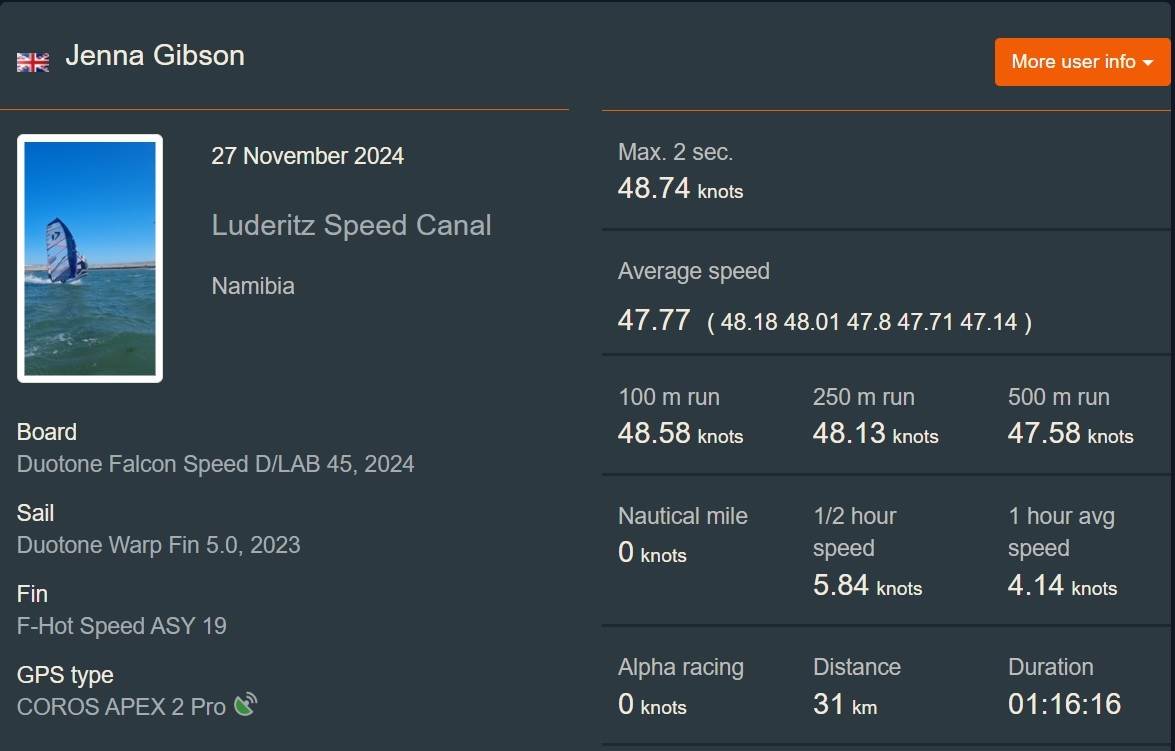1175x751 pixels.
Task: Click the GPS satellite icon beside COROS APEX
Action: pyautogui.click(x=245, y=705)
